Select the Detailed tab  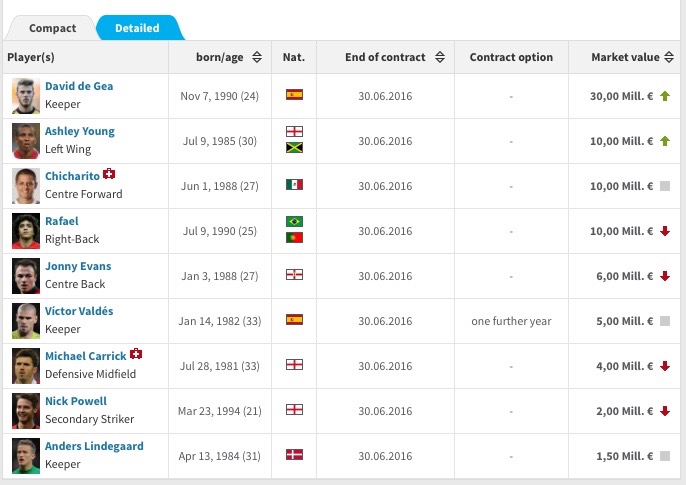137,28
